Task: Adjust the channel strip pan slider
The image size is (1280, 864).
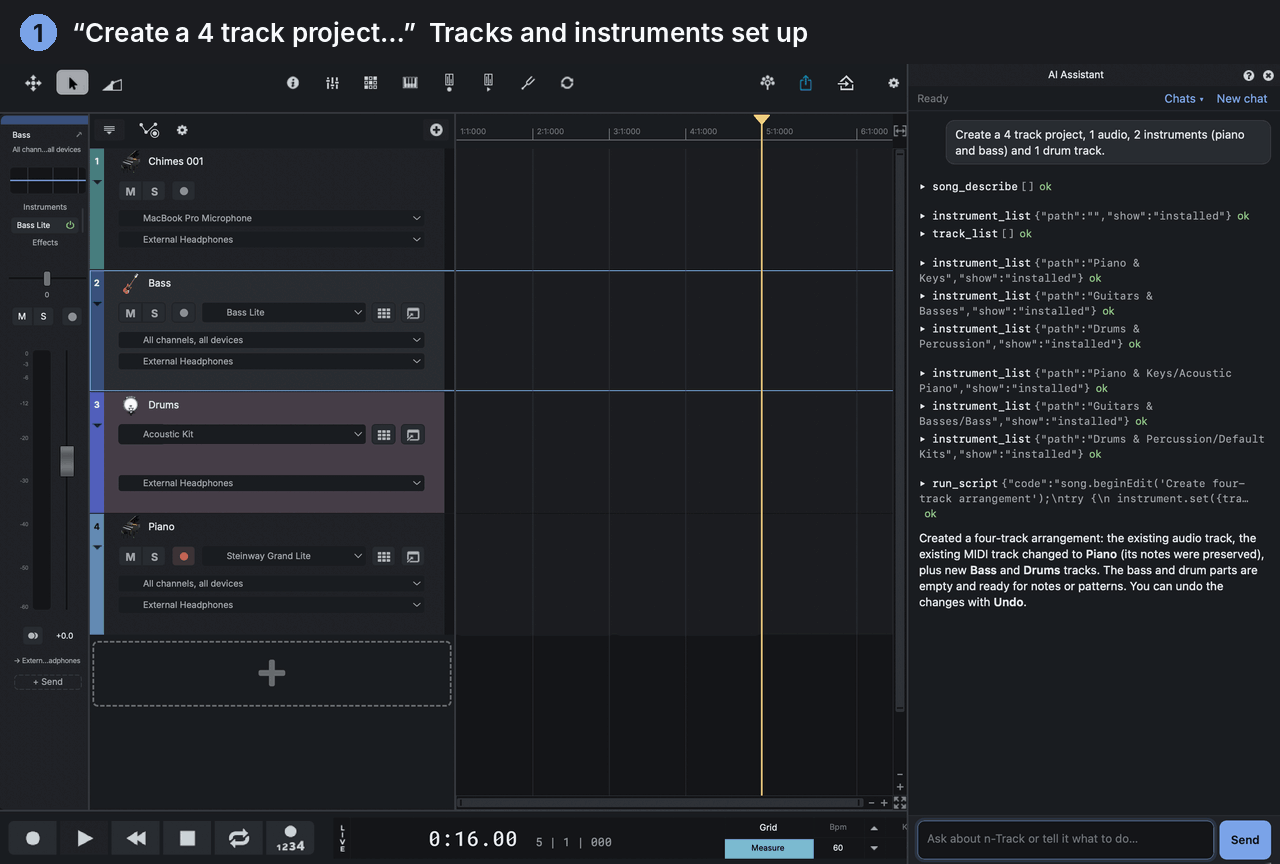Action: pos(46,278)
